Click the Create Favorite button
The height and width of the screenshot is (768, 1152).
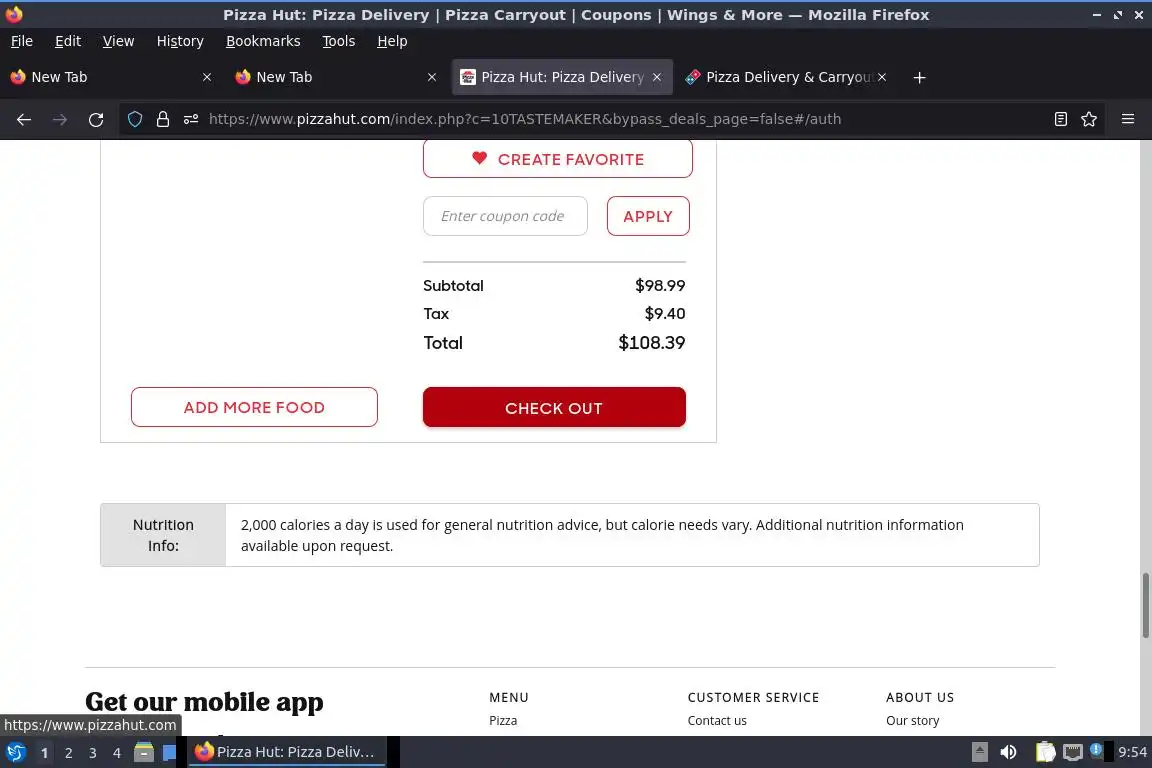[558, 159]
